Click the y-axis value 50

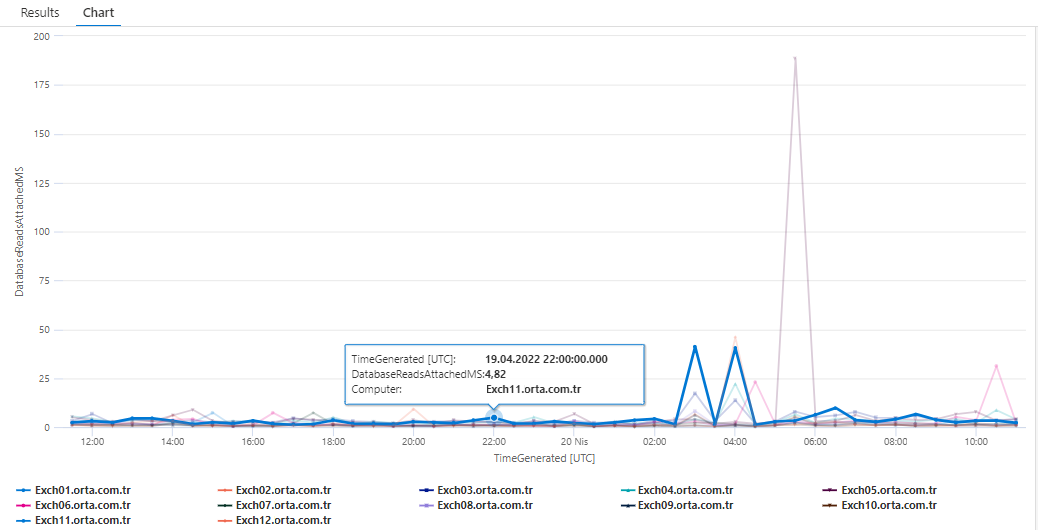[42, 330]
